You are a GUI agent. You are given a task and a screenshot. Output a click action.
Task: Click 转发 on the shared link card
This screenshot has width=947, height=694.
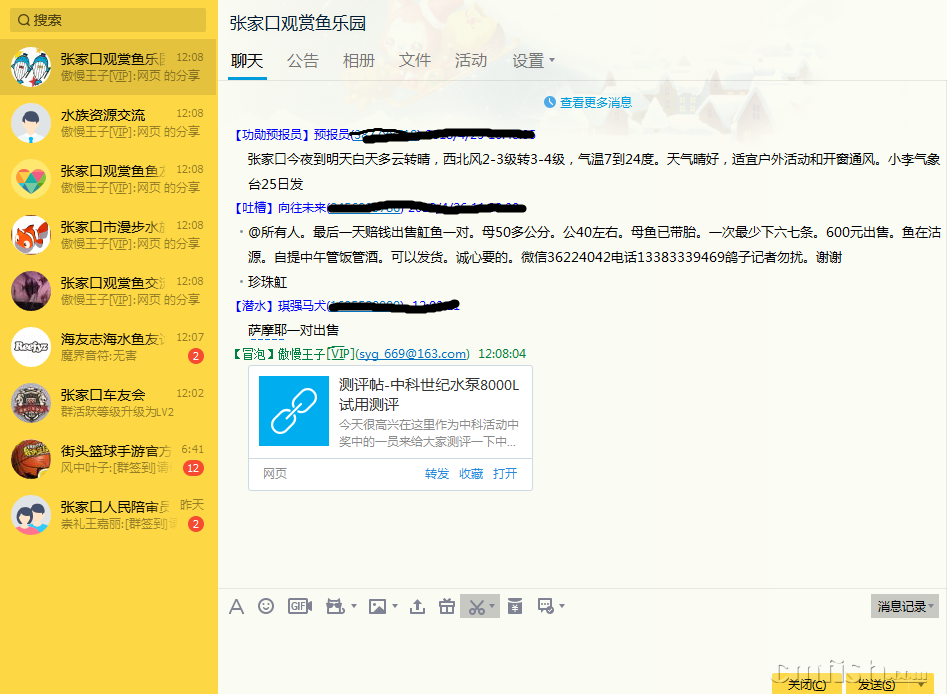tap(437, 474)
